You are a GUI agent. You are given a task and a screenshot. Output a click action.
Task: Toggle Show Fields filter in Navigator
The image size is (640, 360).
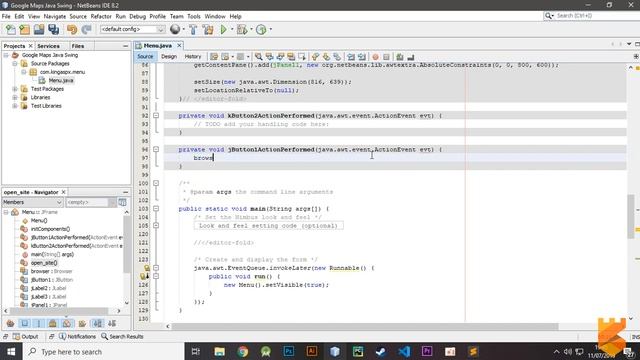click(x=25, y=323)
